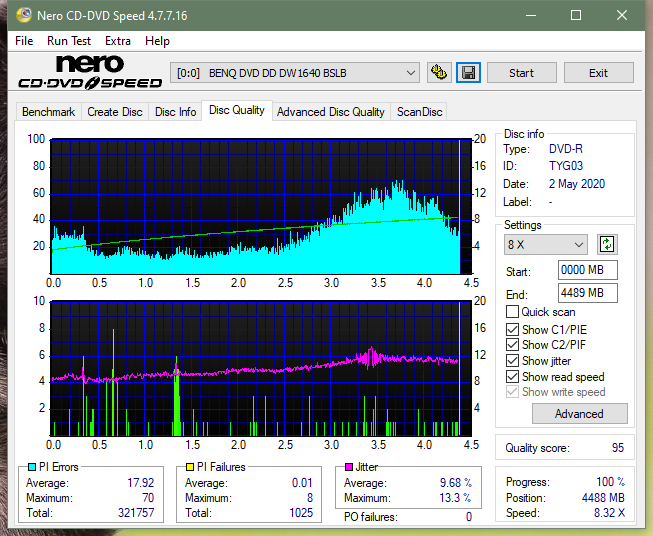Open the Run Test menu
Screen dimensions: 653x536
coord(69,41)
